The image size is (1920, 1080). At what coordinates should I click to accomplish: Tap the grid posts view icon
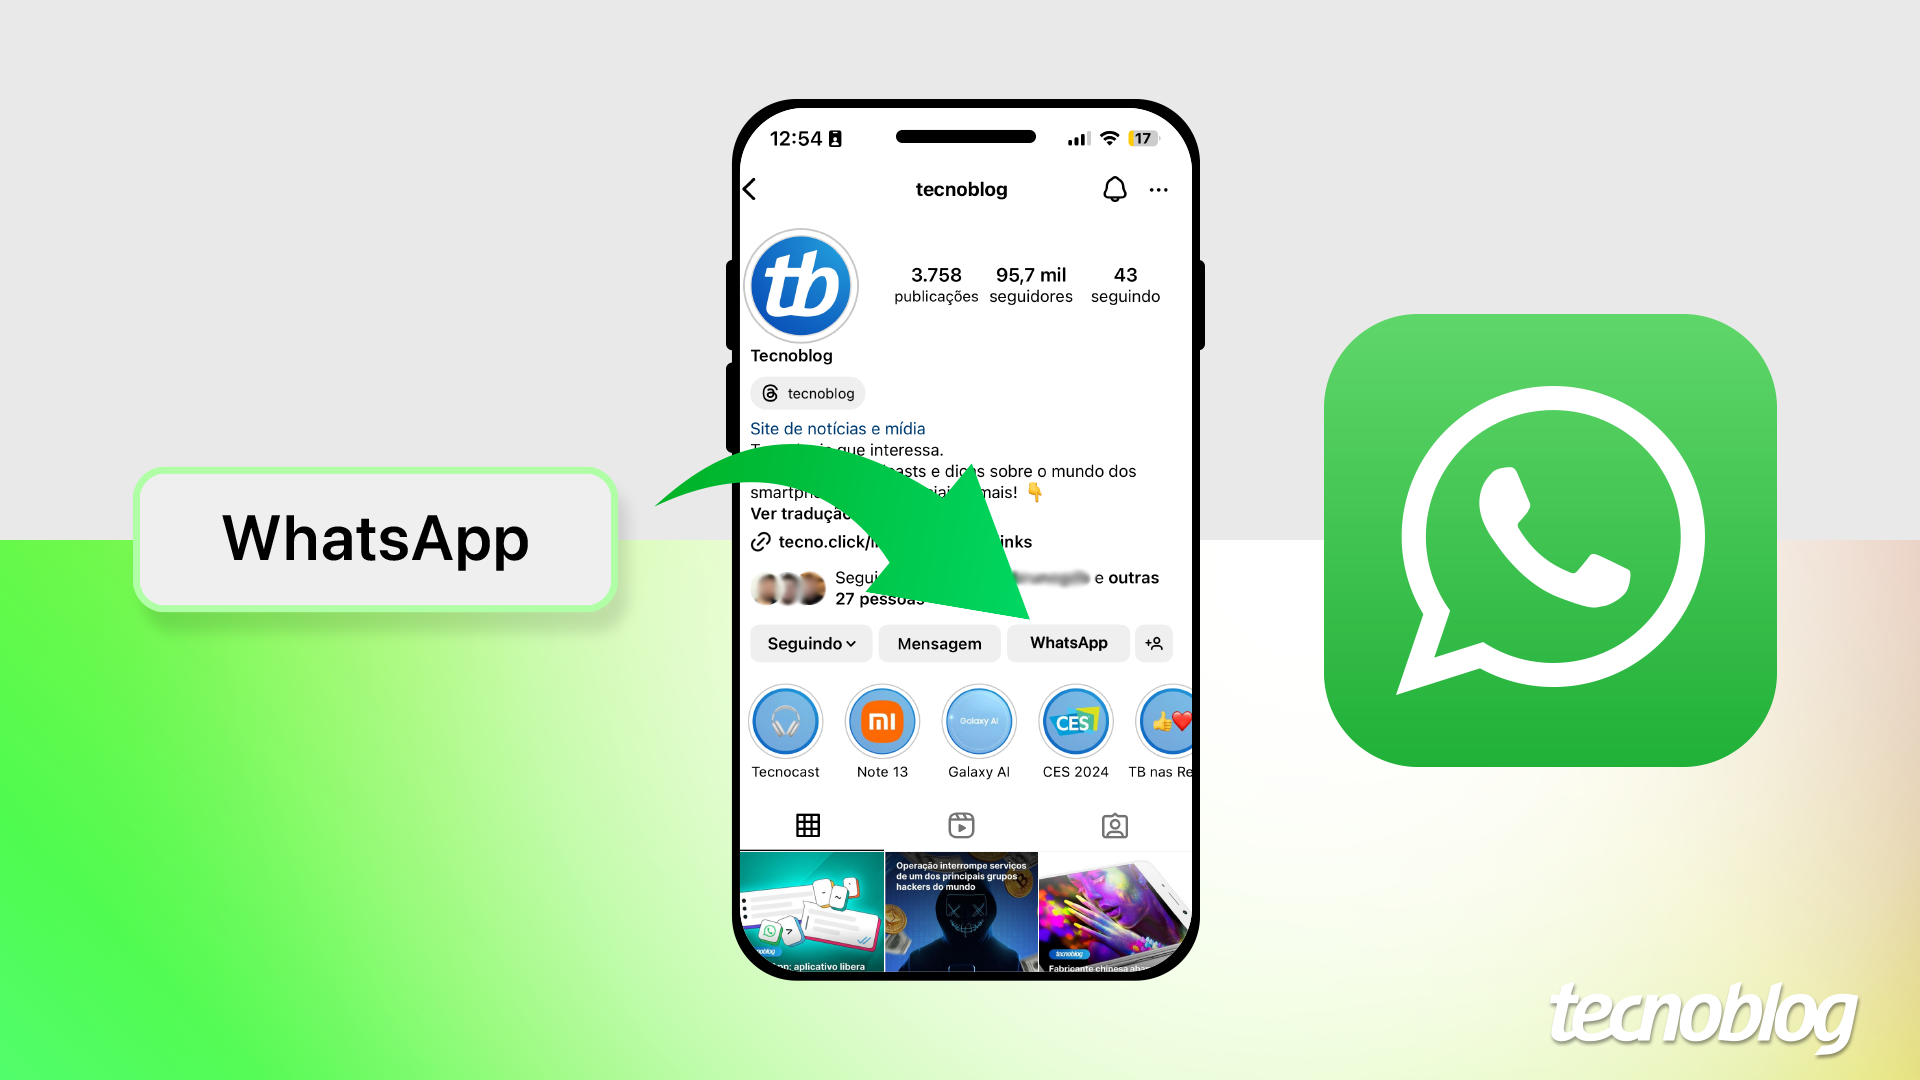coord(808,824)
